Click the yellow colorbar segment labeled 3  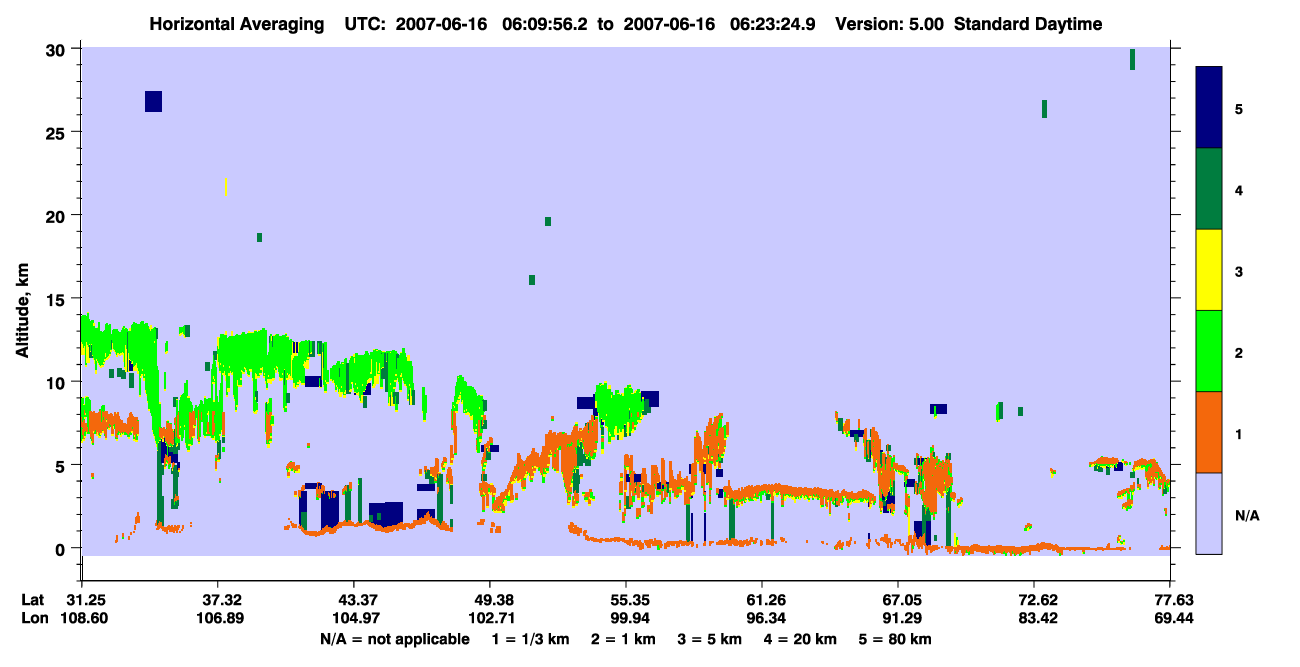coord(1209,270)
